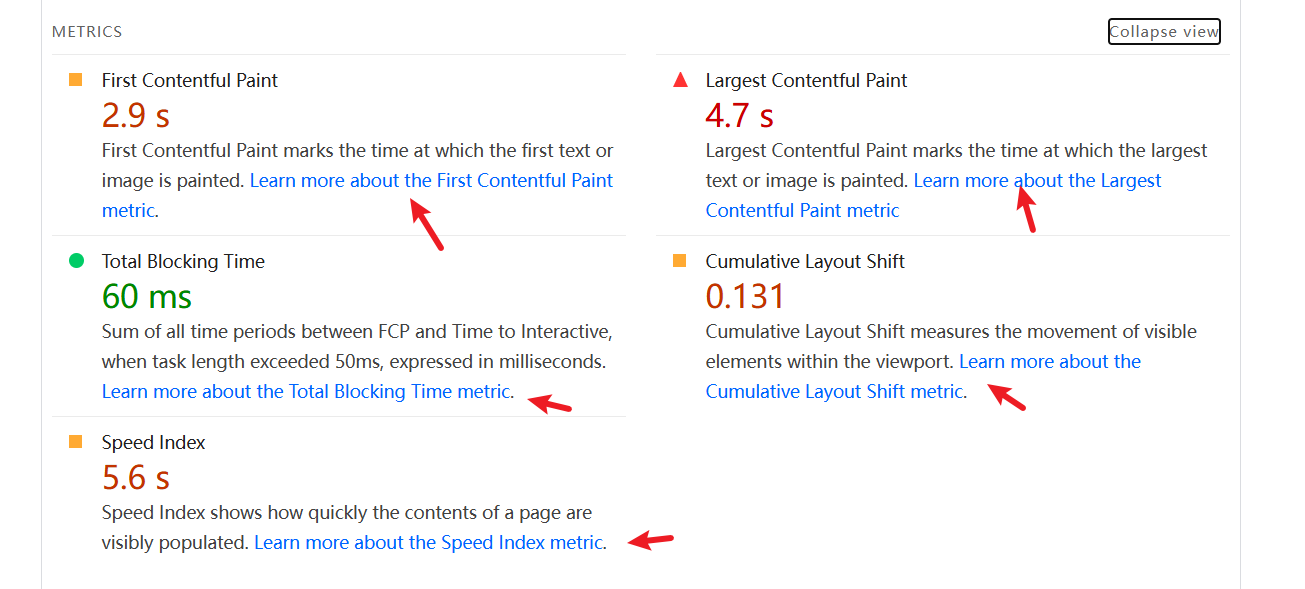This screenshot has width=1305, height=589.
Task: Click the Total Blocking Time metric title
Action: 183,261
